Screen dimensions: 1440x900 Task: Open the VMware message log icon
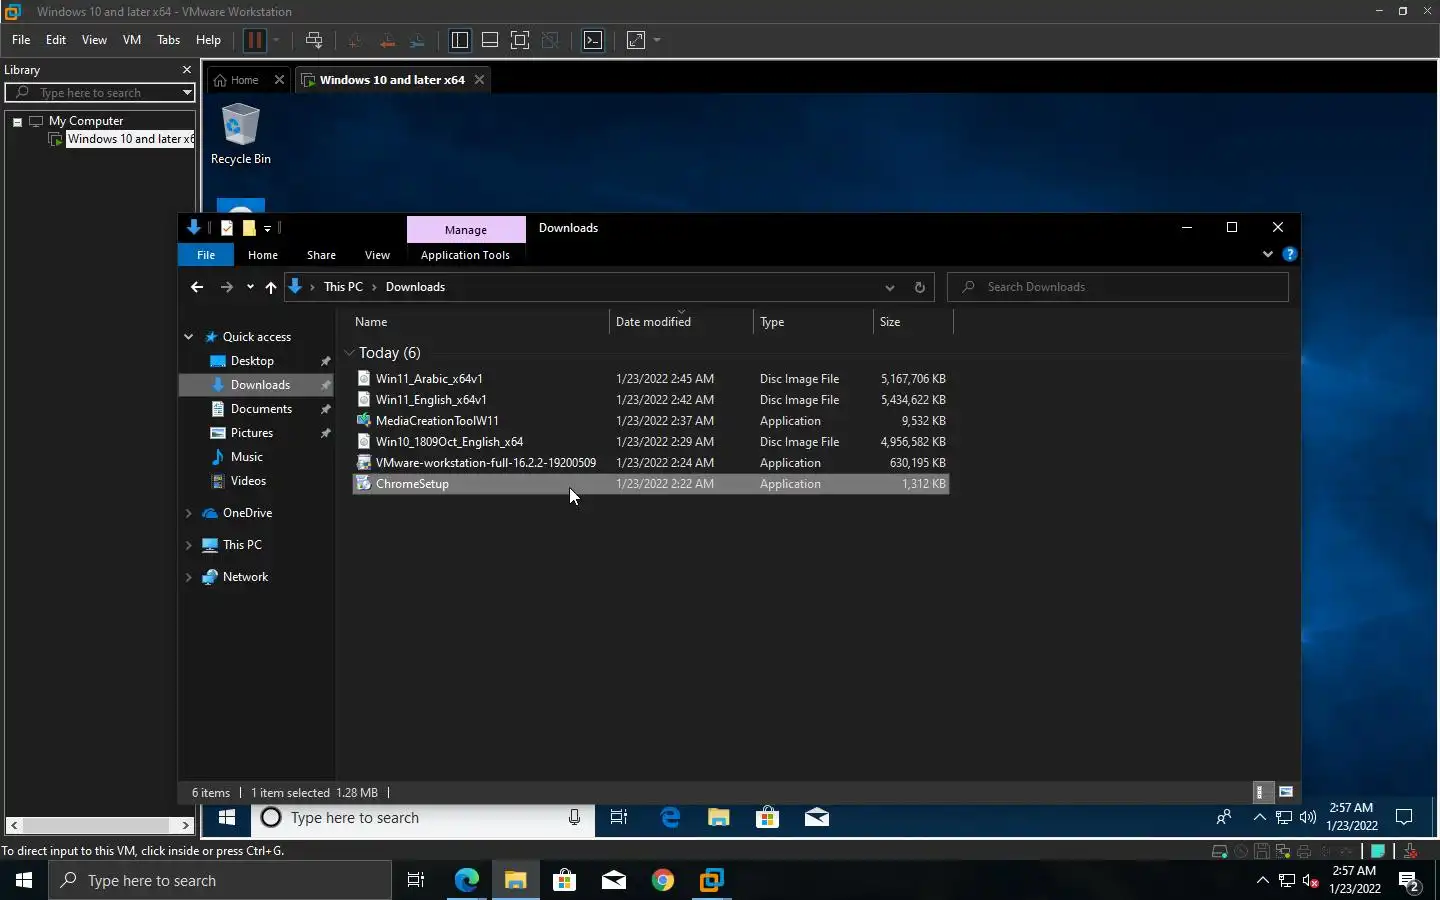[1378, 852]
